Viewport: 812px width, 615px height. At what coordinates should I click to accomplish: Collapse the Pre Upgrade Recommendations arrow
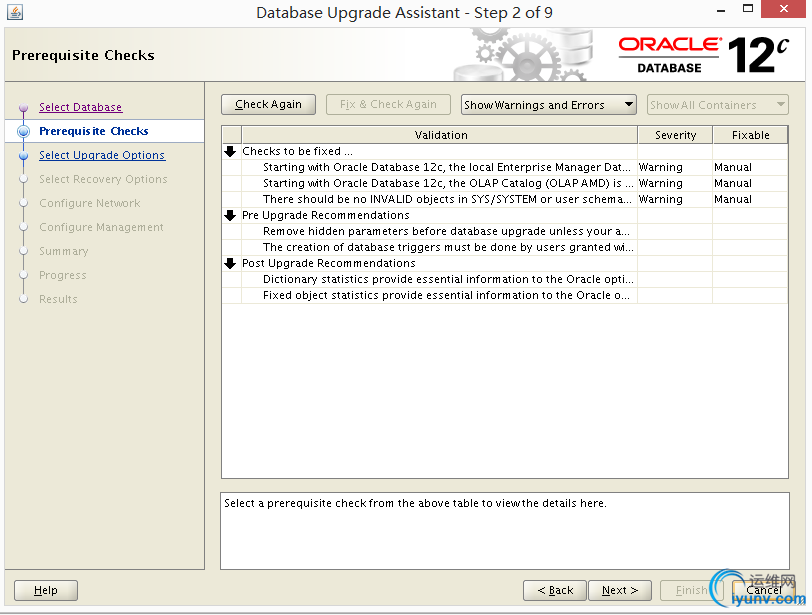[x=230, y=215]
